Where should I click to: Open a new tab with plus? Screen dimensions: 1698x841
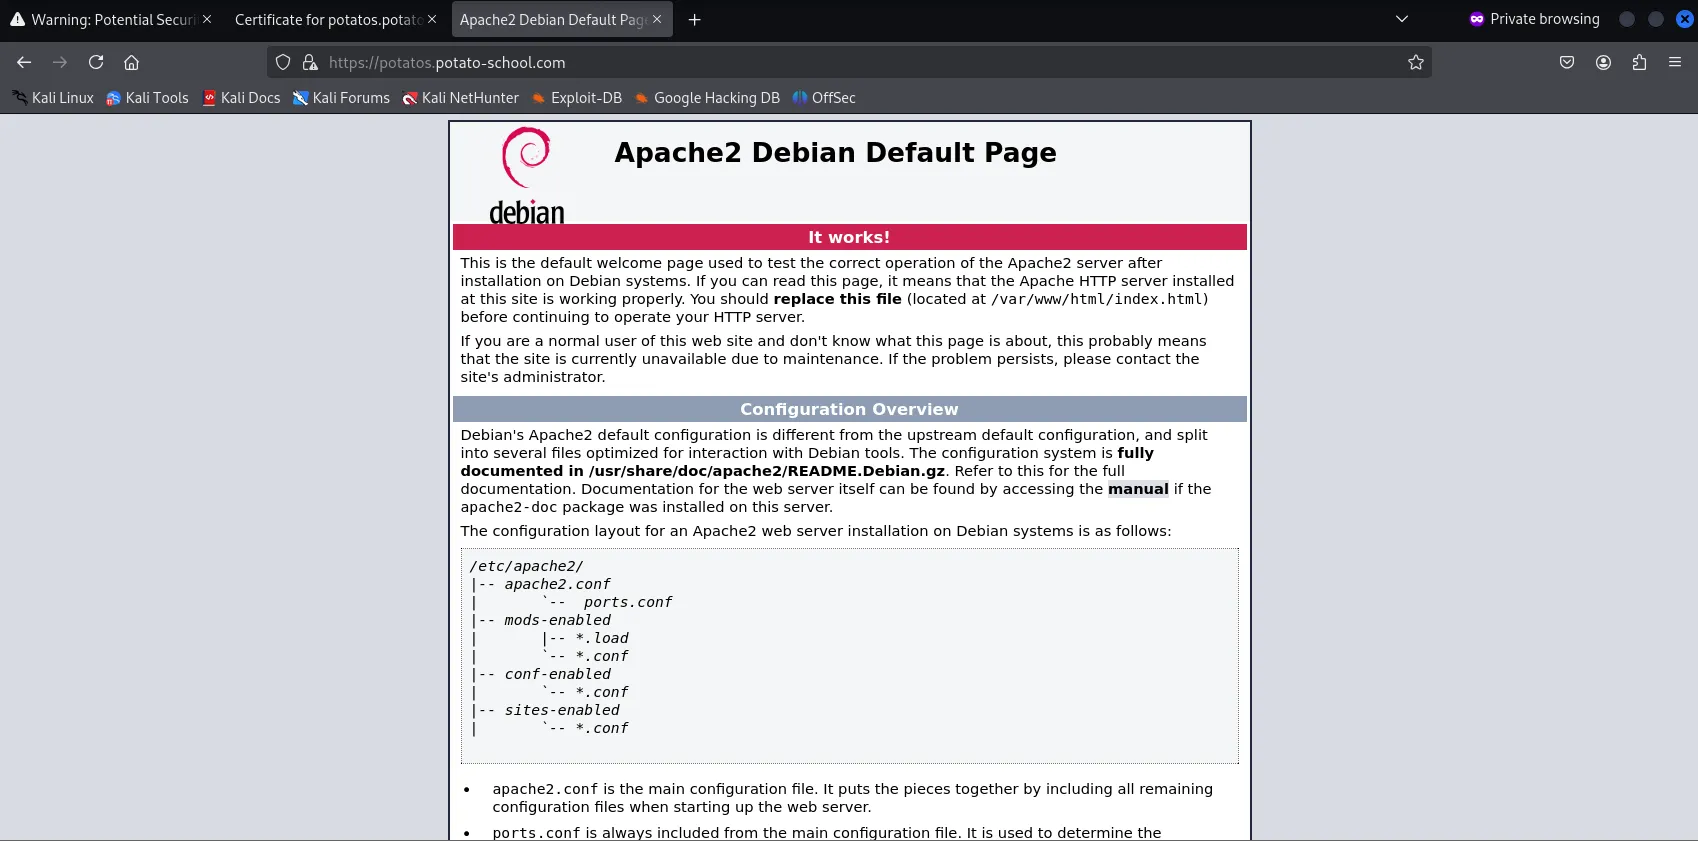pyautogui.click(x=695, y=19)
